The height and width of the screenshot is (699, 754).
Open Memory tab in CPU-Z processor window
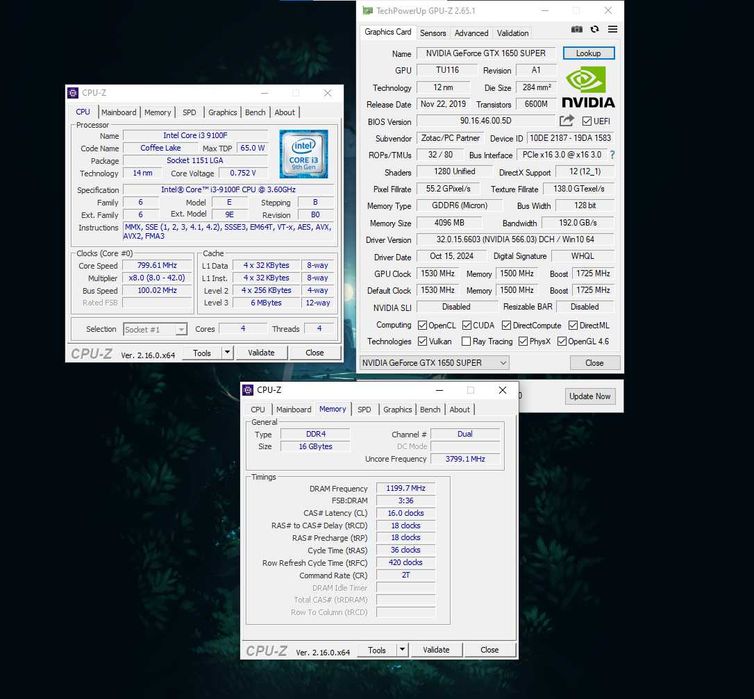[x=158, y=112]
